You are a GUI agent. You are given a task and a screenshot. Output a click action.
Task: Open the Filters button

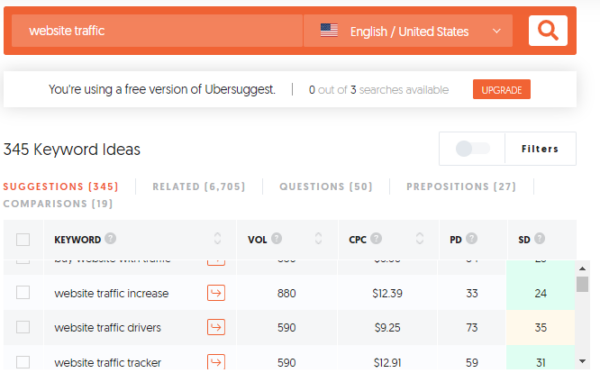[x=540, y=149]
